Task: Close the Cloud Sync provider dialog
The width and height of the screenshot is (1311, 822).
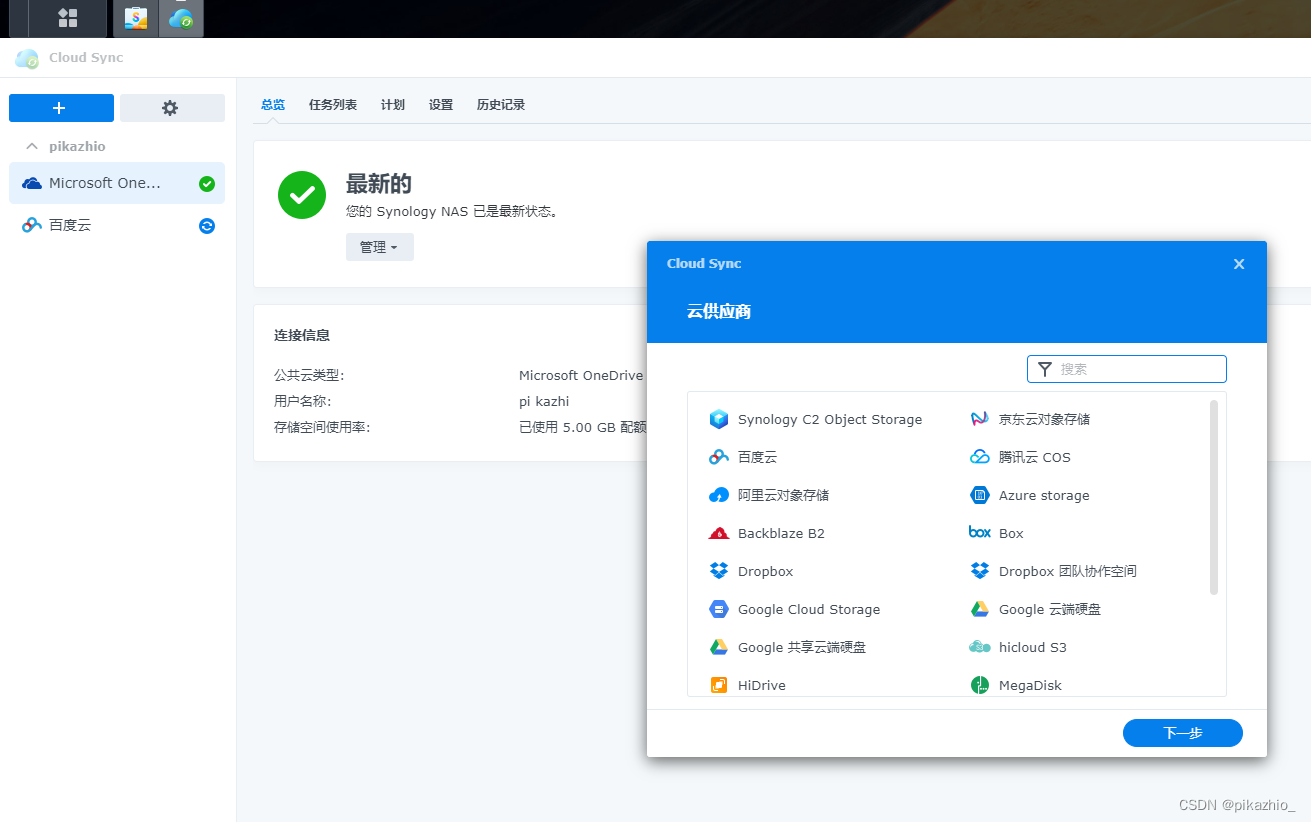Action: 1239,264
